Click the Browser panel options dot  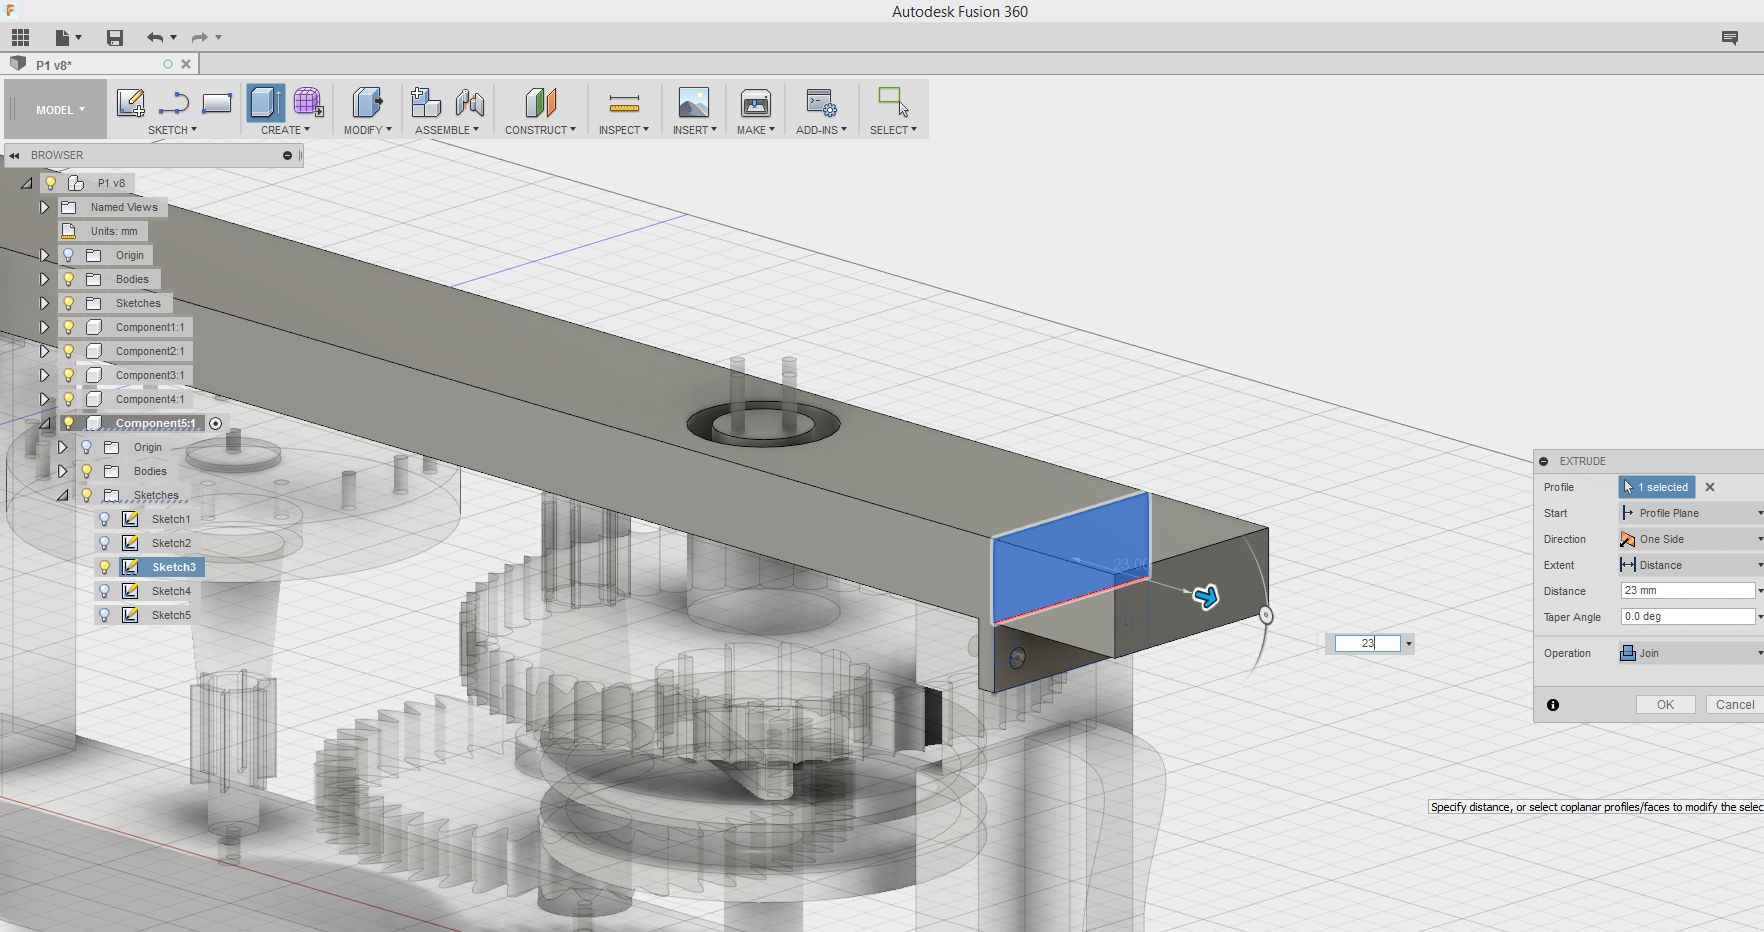tap(287, 155)
